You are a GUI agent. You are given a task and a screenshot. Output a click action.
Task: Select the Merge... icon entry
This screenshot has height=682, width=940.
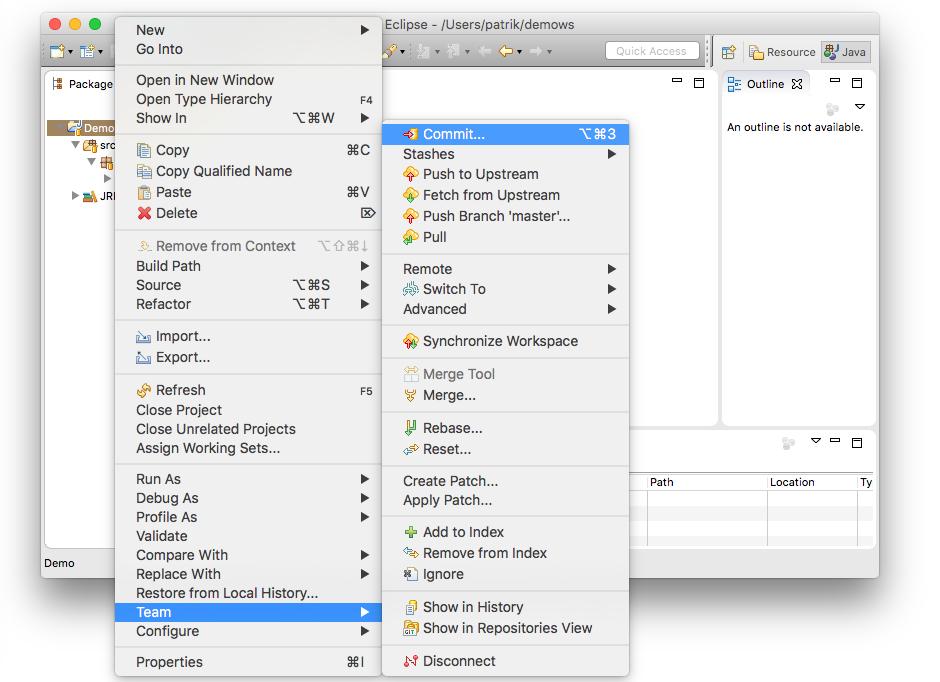click(x=411, y=396)
